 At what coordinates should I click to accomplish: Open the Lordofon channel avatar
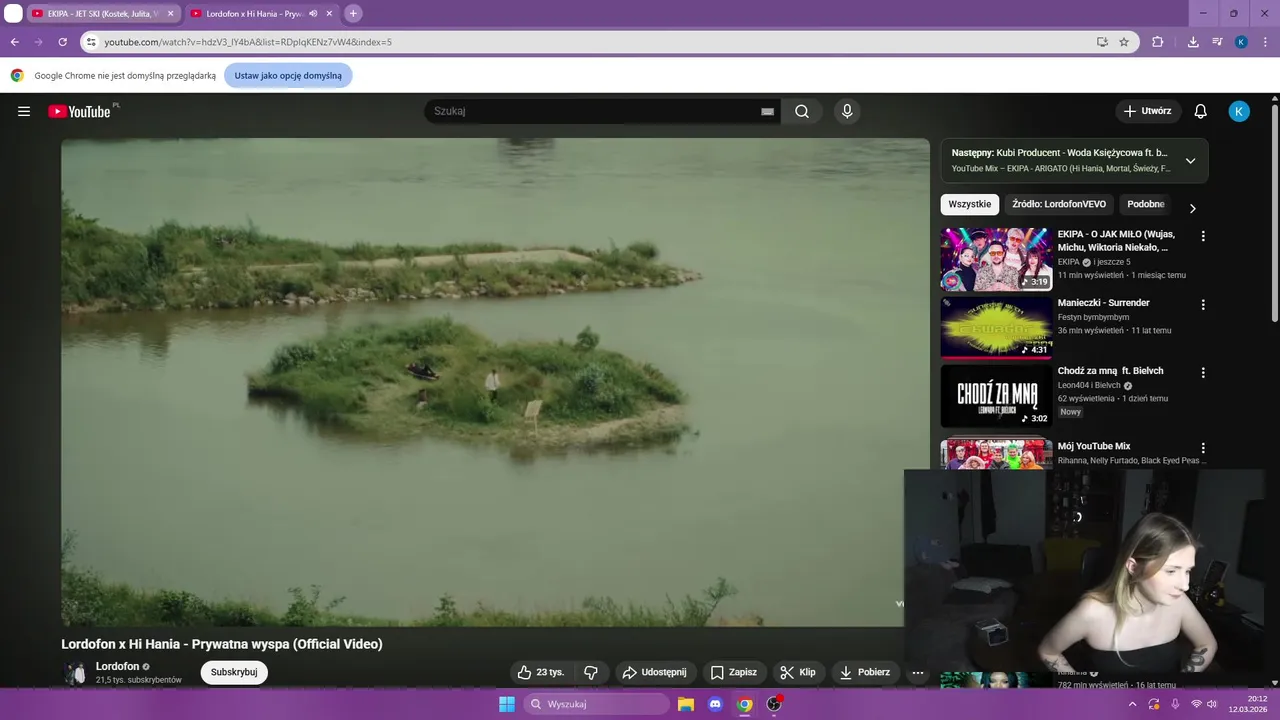tap(75, 672)
